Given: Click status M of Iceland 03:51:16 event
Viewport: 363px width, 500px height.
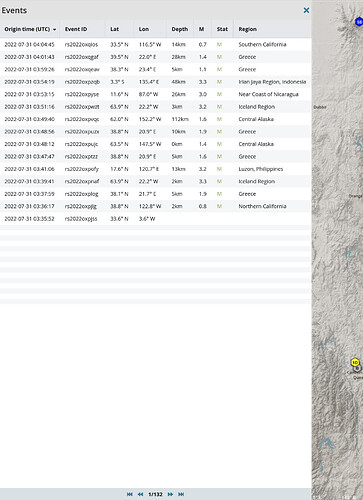Looking at the screenshot, I should point(219,107).
